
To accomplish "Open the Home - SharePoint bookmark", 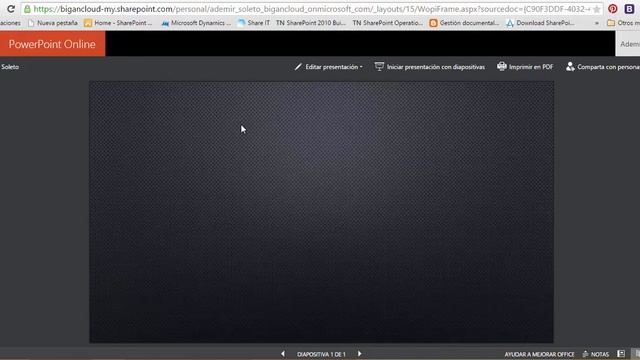I will [118, 23].
